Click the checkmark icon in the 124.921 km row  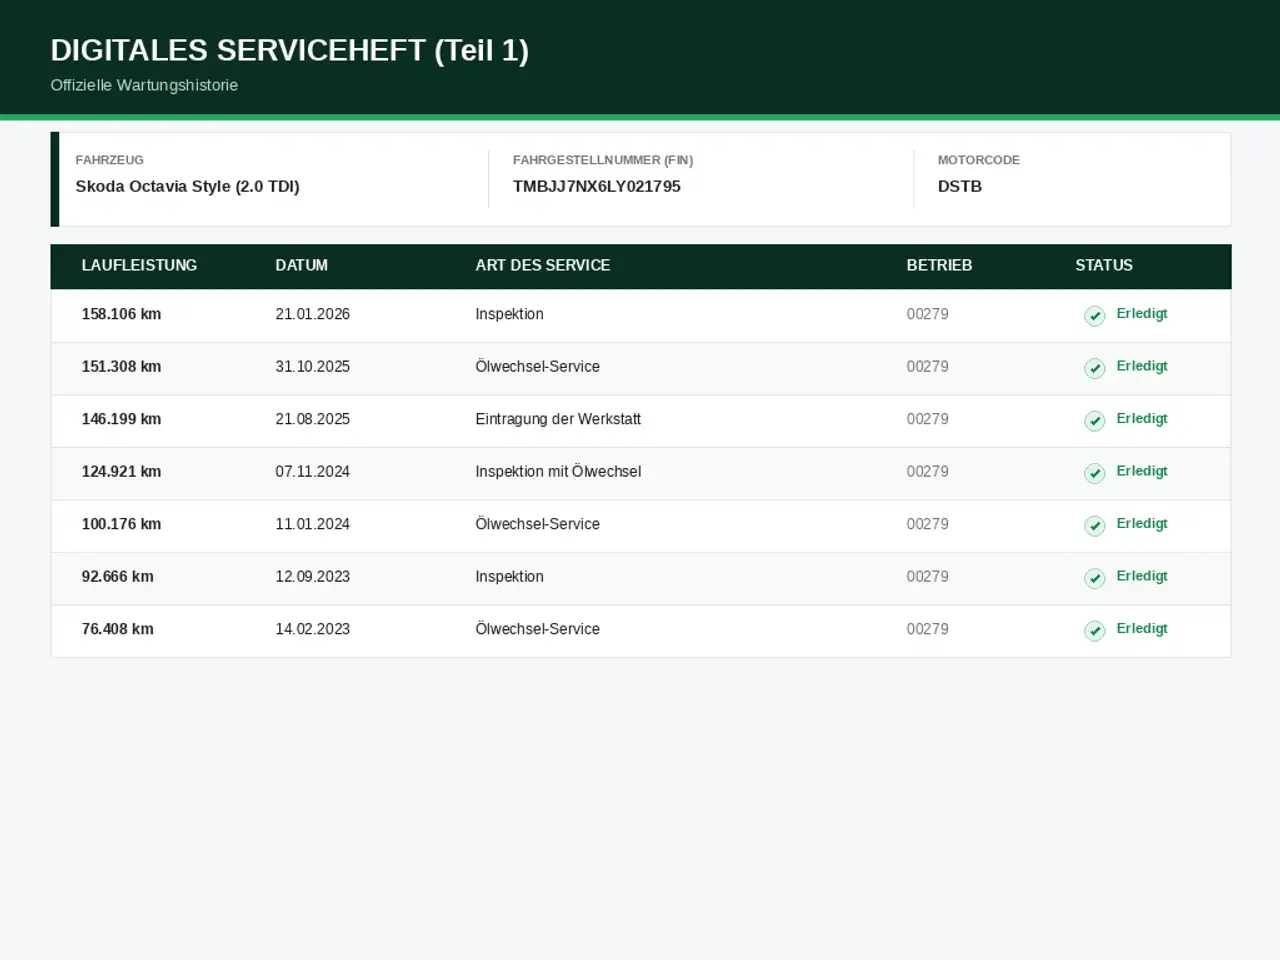click(1095, 473)
